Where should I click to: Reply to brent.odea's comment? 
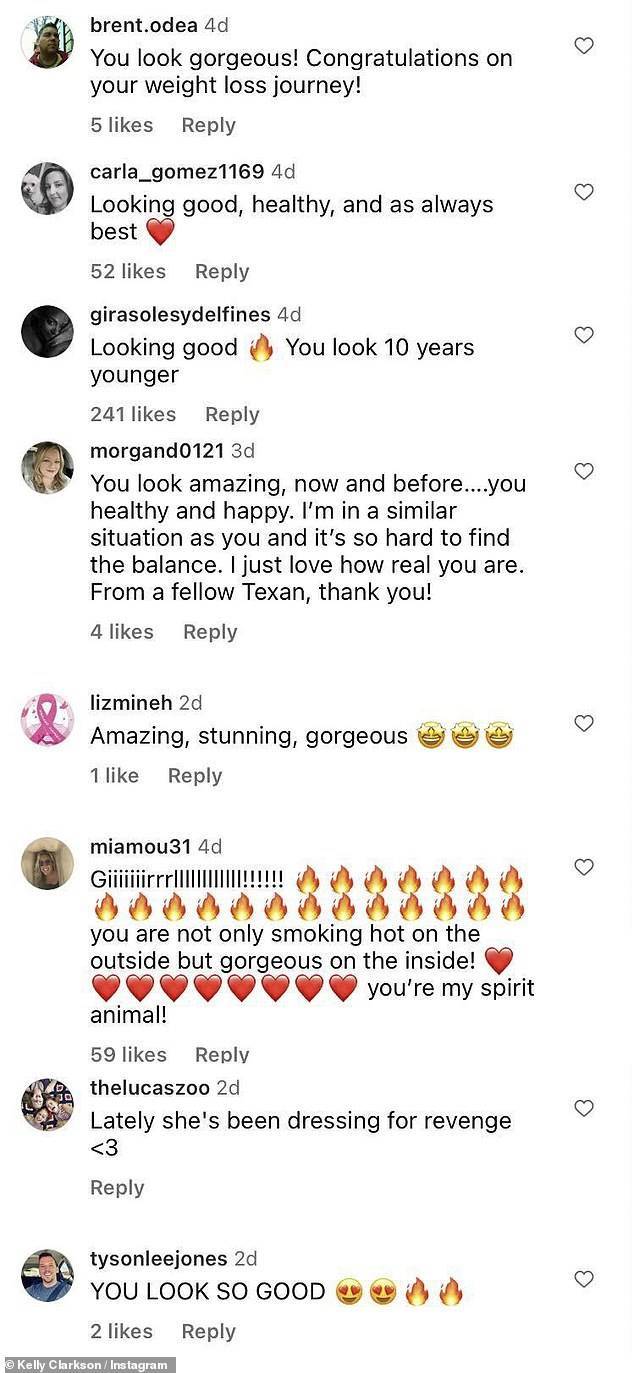coord(208,125)
